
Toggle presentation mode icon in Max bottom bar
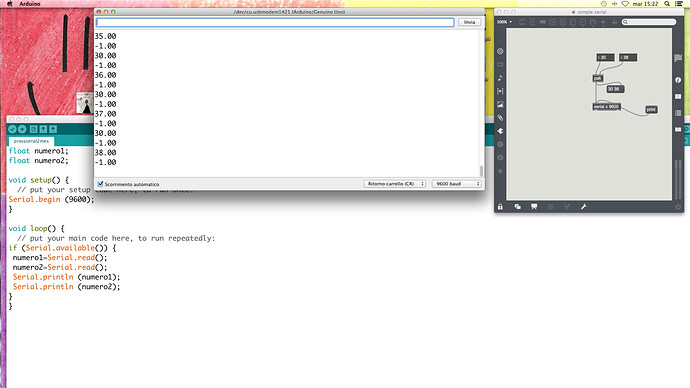tap(534, 207)
